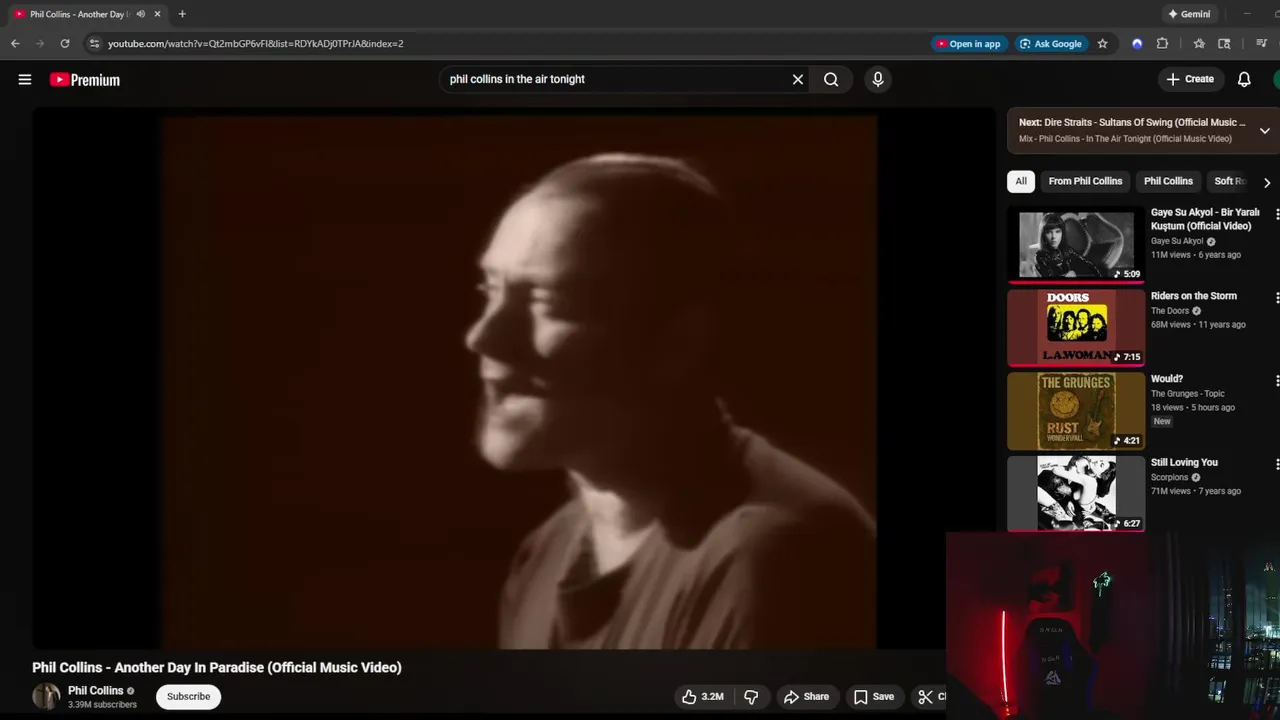The image size is (1280, 720).
Task: Save the video to a playlist
Action: click(874, 697)
